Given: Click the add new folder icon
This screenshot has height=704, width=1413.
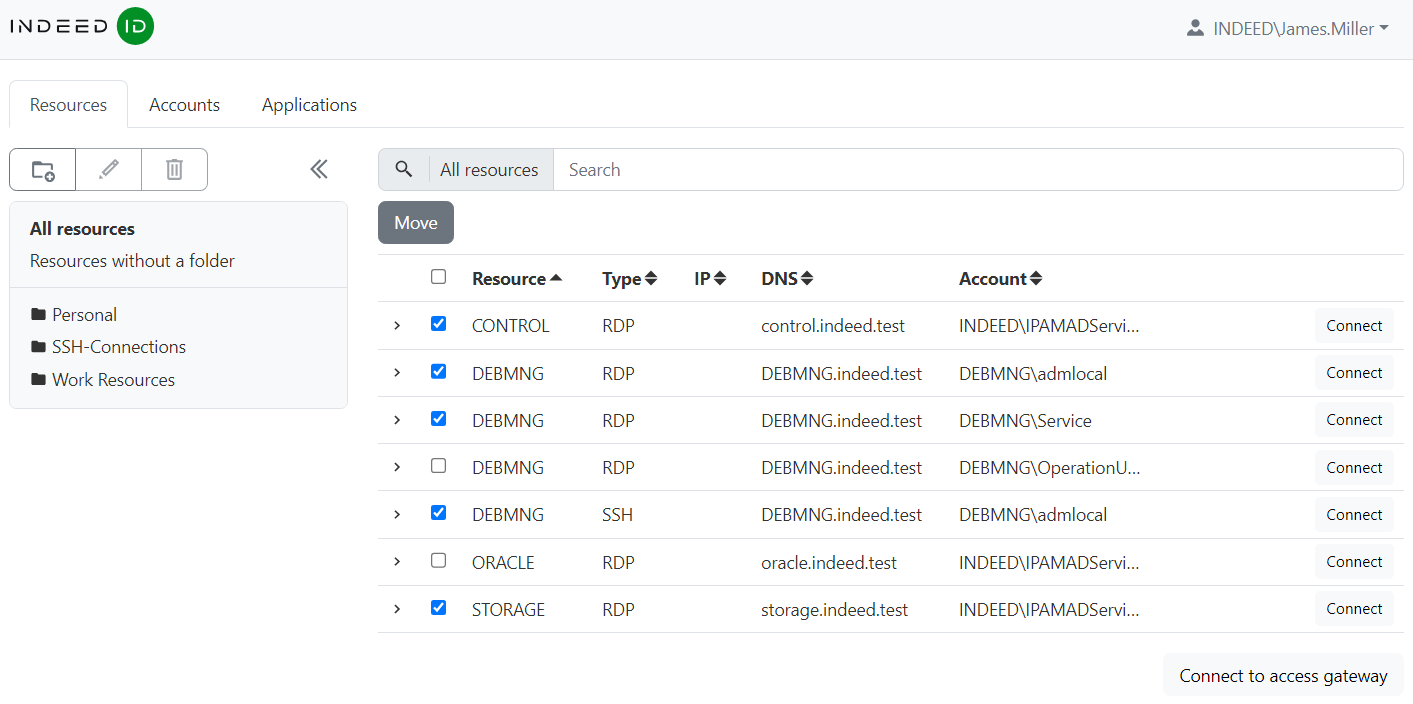Looking at the screenshot, I should pyautogui.click(x=43, y=170).
